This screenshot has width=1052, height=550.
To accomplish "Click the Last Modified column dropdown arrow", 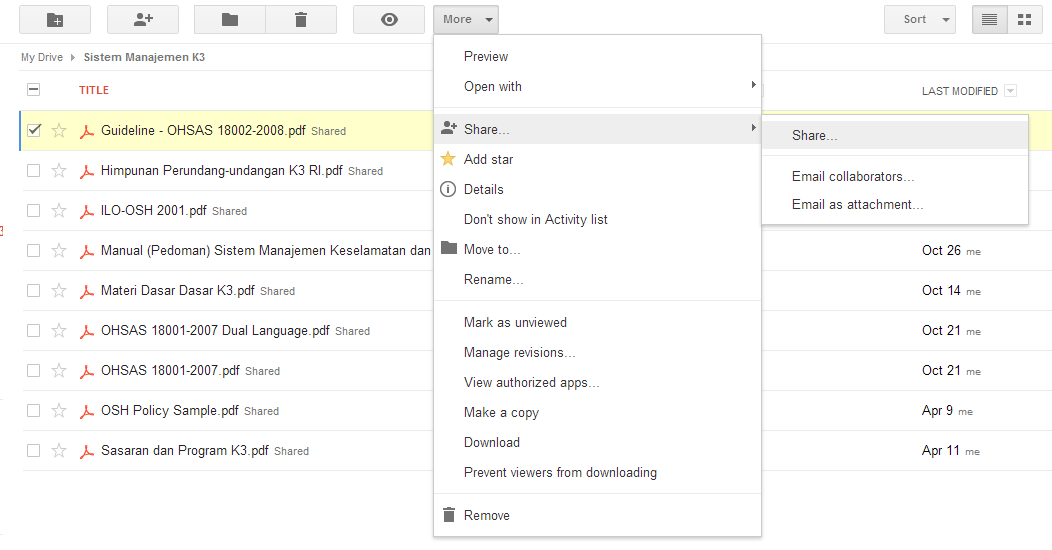I will (1010, 91).
